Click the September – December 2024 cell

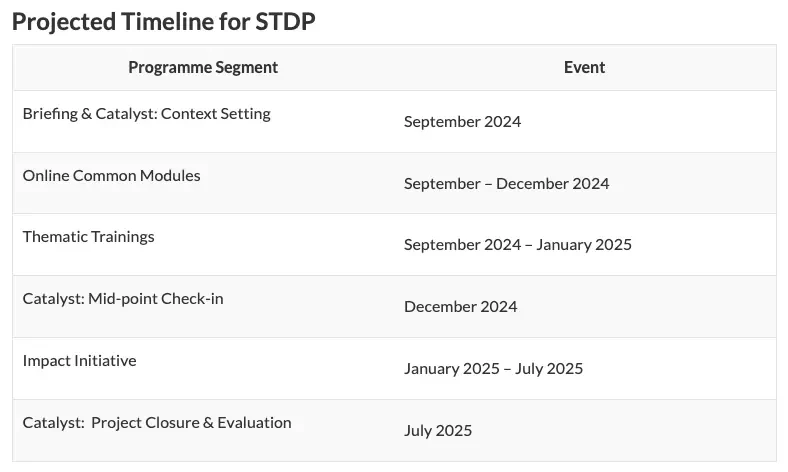pos(507,183)
